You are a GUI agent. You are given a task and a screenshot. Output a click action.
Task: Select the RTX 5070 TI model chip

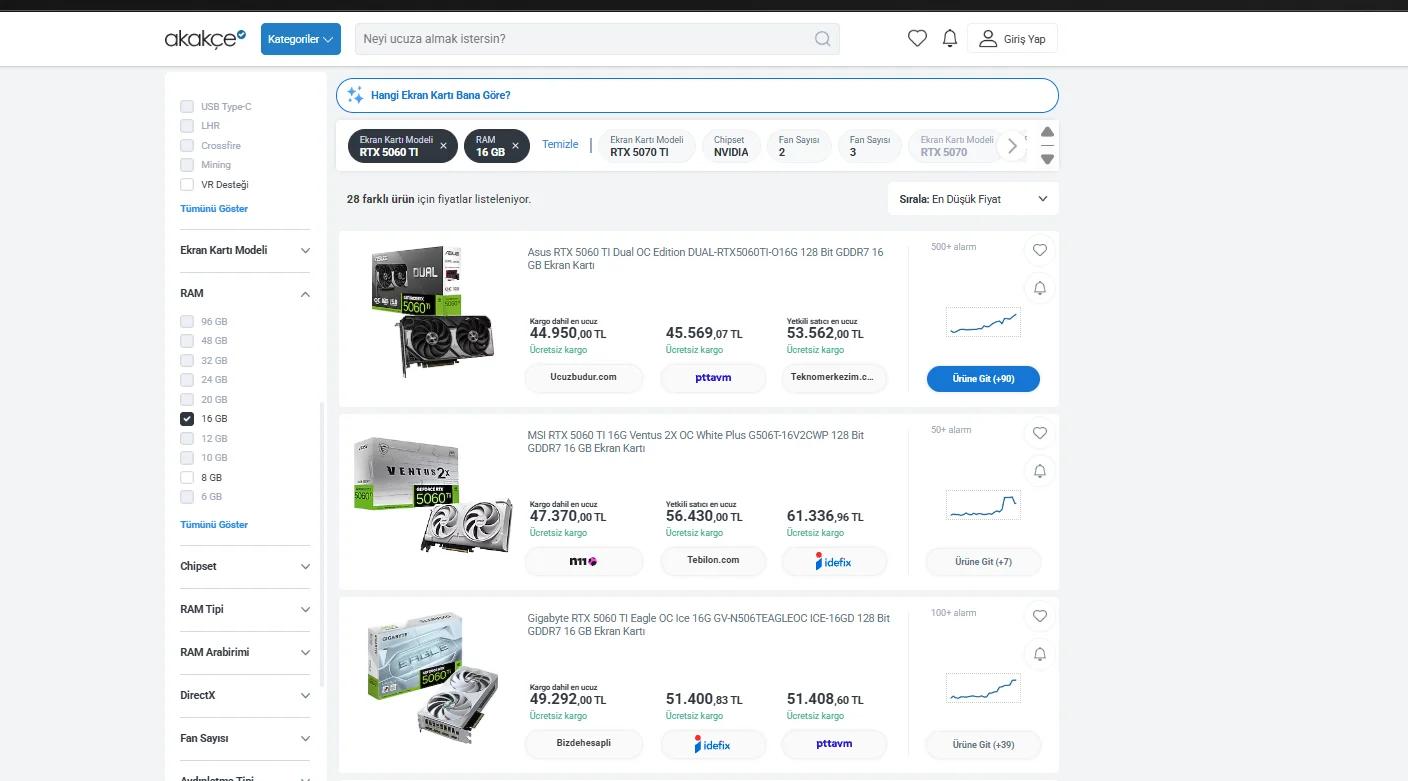coord(647,146)
